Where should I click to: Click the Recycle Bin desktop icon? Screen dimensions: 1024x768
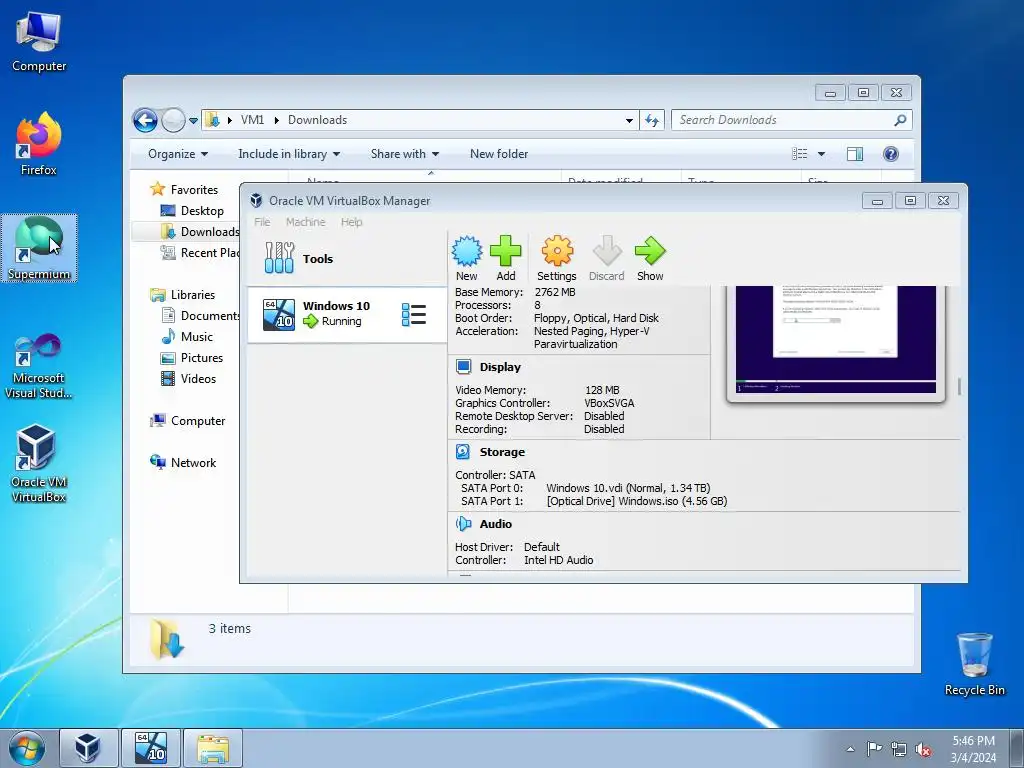974,665
